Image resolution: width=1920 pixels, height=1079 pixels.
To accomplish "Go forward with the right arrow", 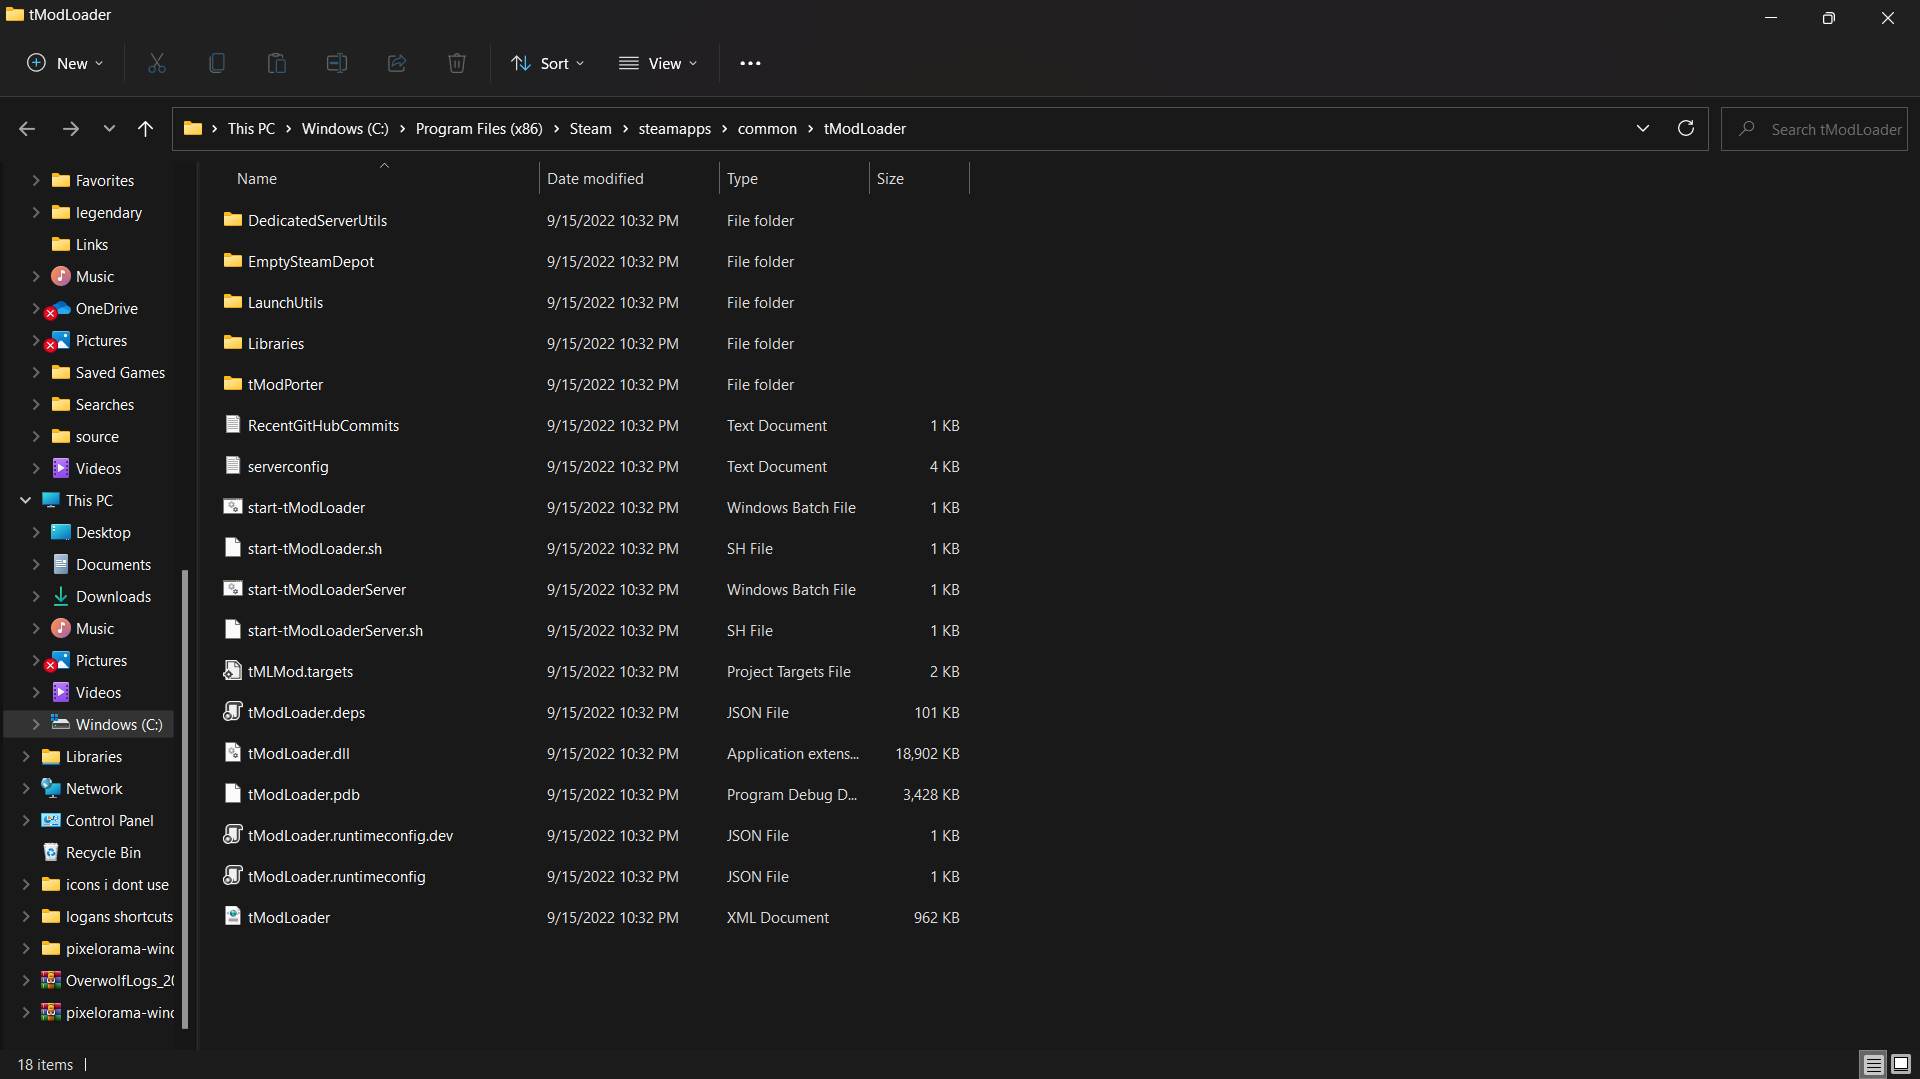I will pyautogui.click(x=71, y=129).
